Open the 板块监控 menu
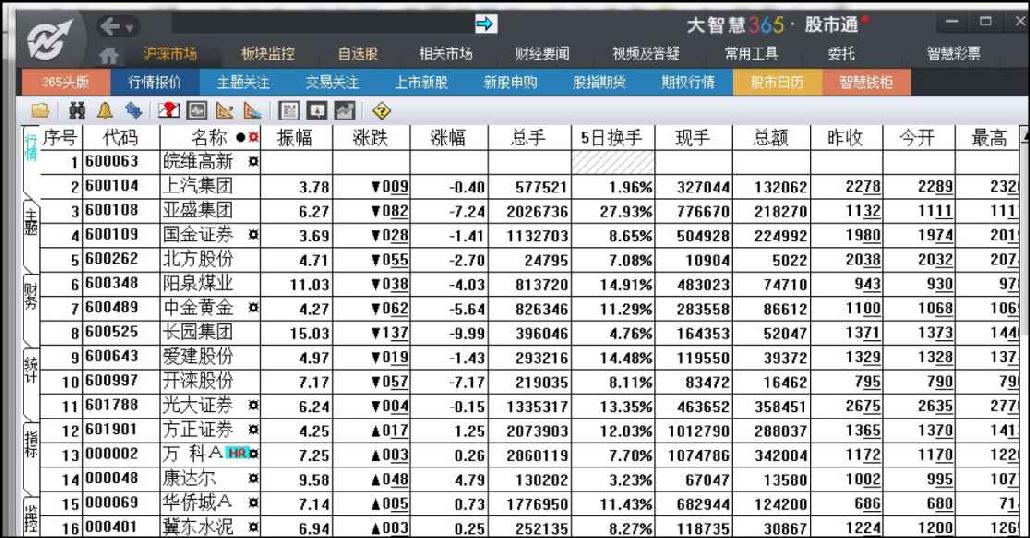This screenshot has height=538, width=1030. tap(268, 53)
